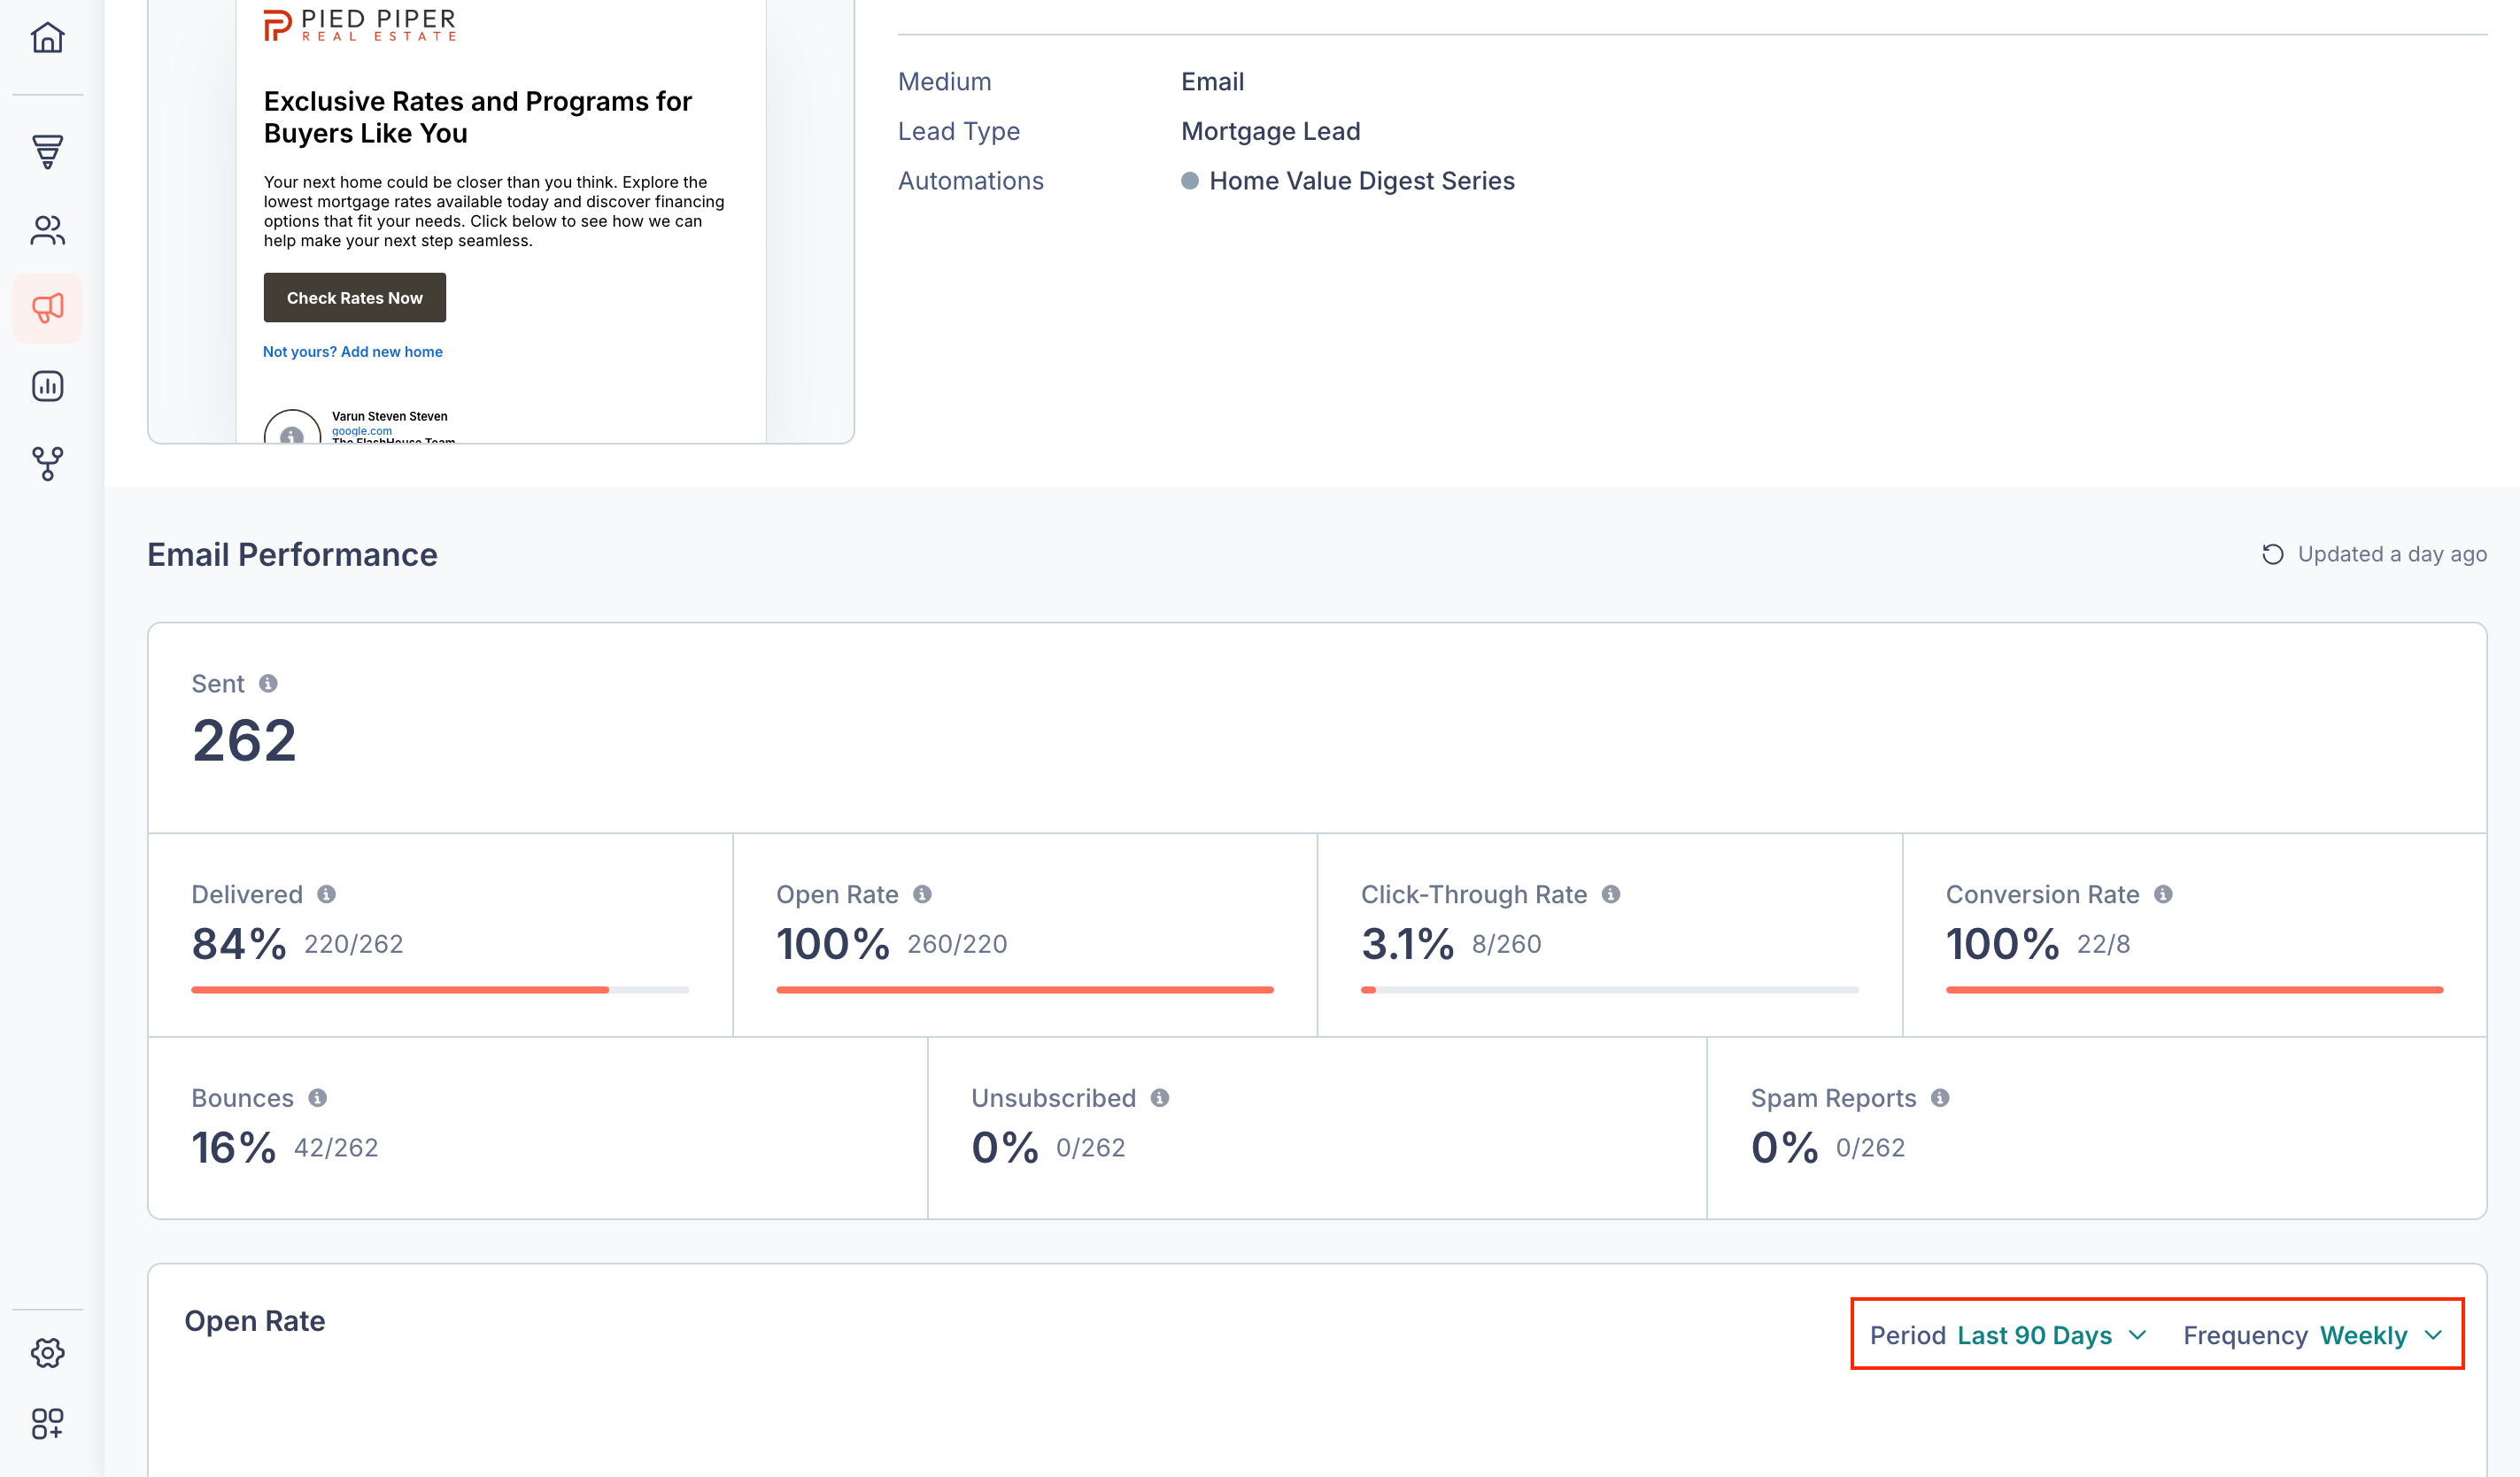Viewport: 2520px width, 1477px height.
Task: Click the 0/262 Spam Reports fraction
Action: point(1870,1148)
